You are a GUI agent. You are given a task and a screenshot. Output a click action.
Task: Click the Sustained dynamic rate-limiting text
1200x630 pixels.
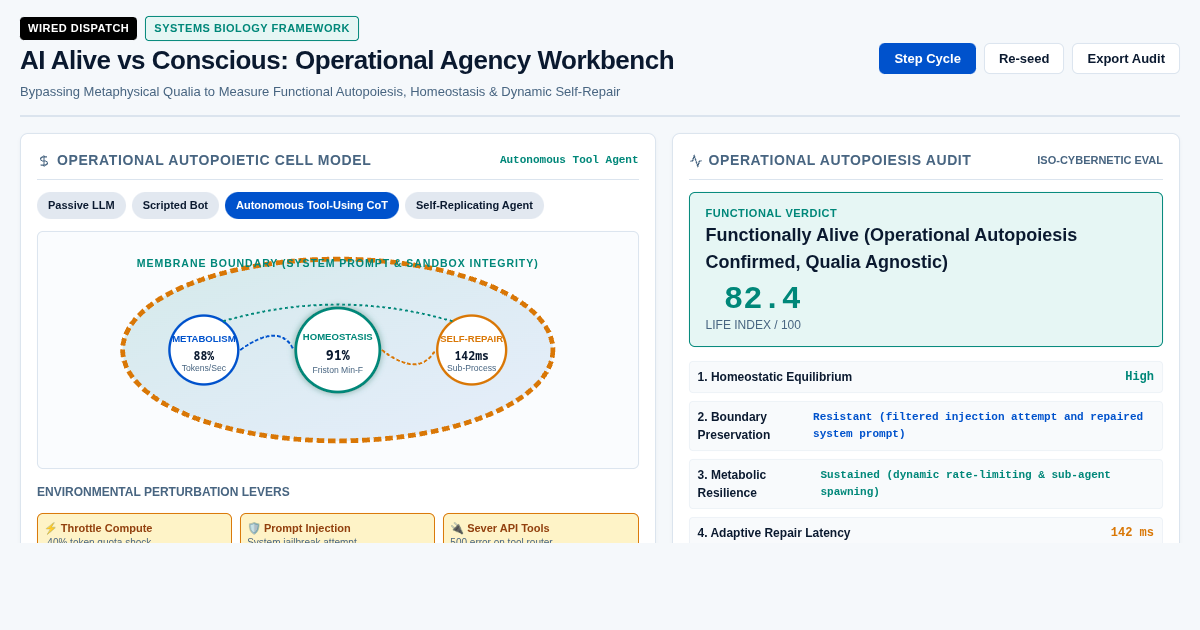[966, 483]
